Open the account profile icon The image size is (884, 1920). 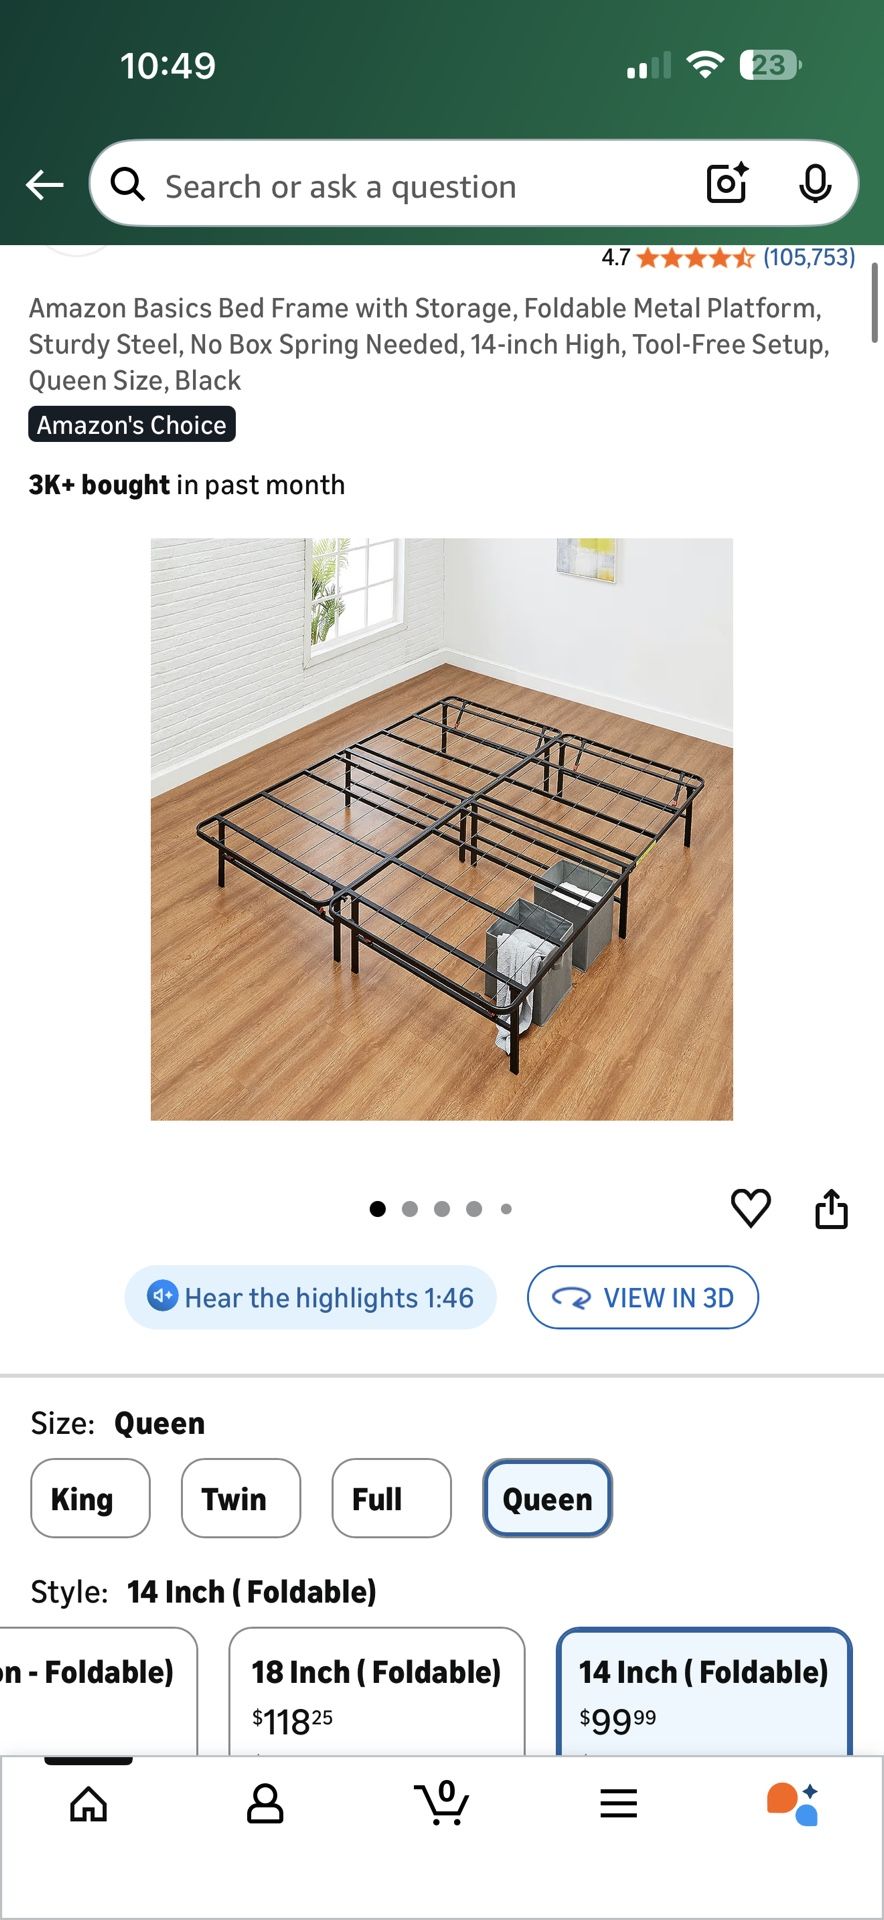click(x=265, y=1804)
